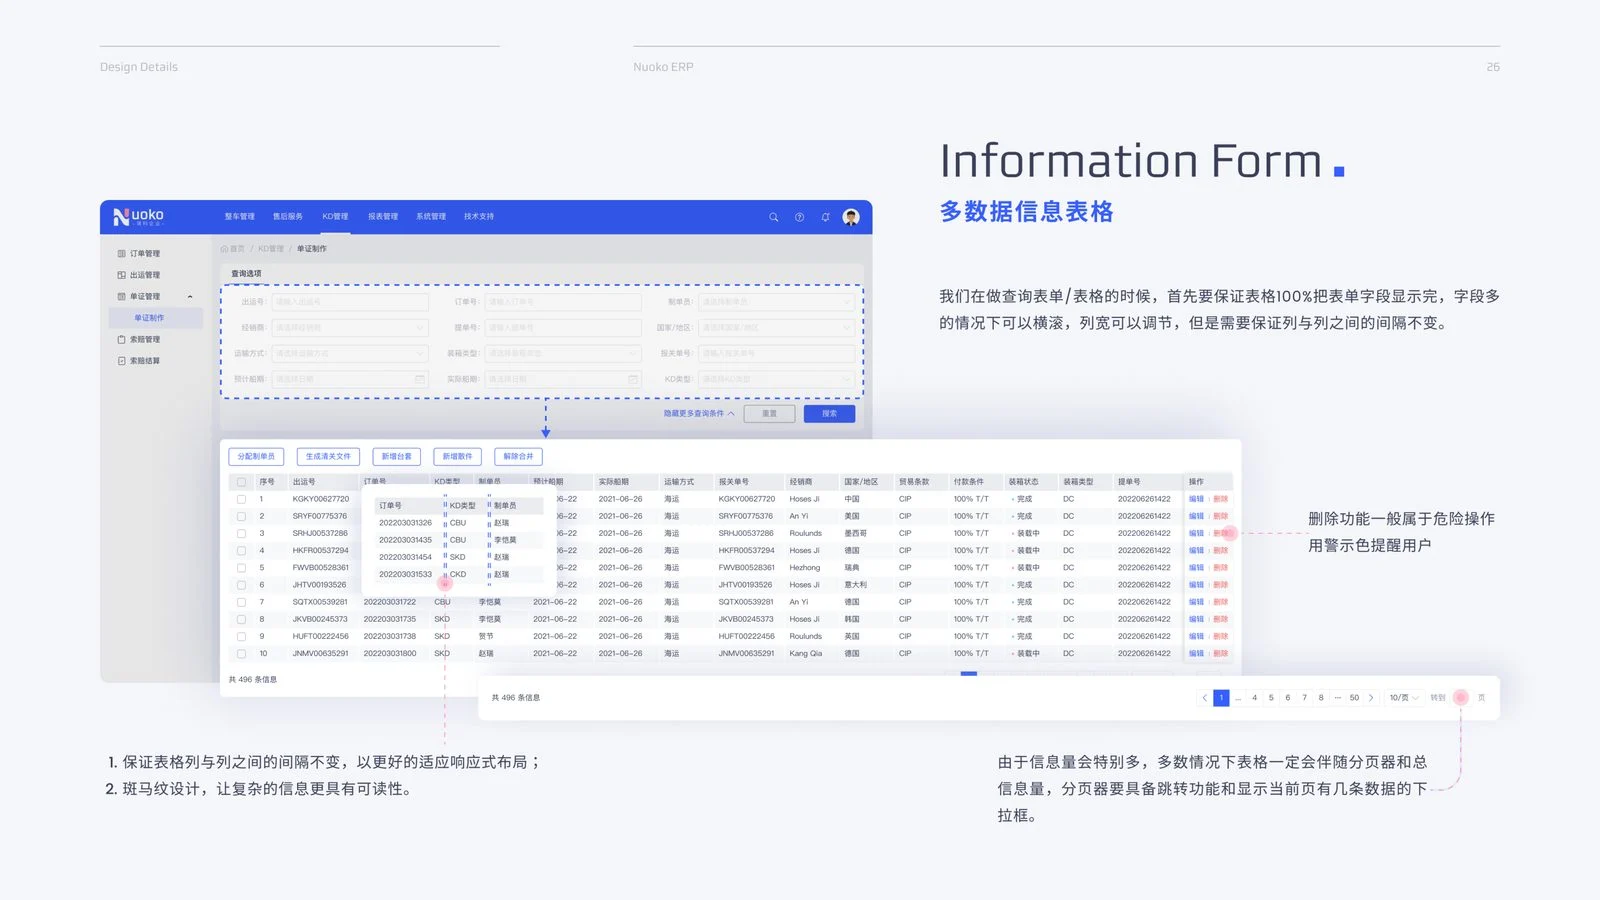Click 编辑 link in the 中国 row

[1196, 499]
